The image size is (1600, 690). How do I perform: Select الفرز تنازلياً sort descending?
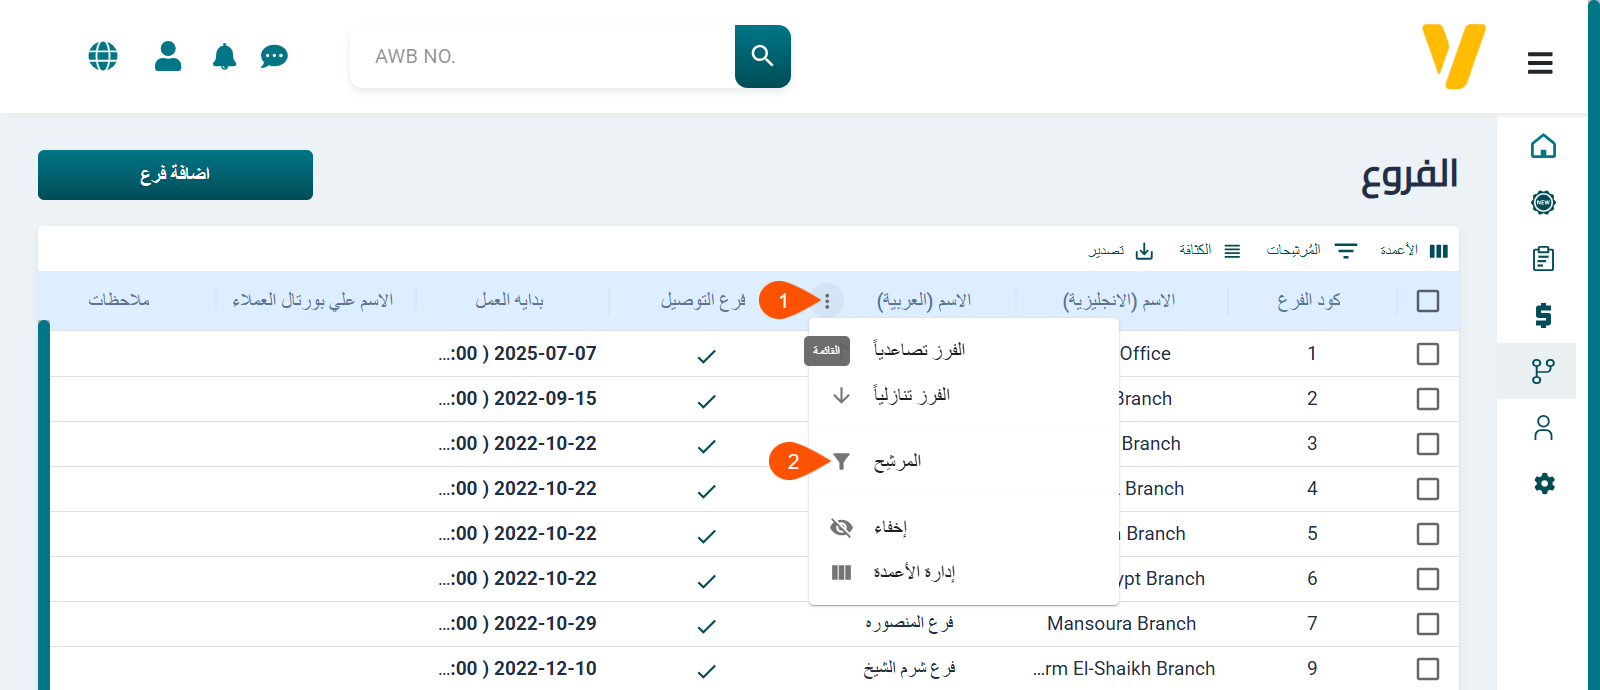coord(910,395)
